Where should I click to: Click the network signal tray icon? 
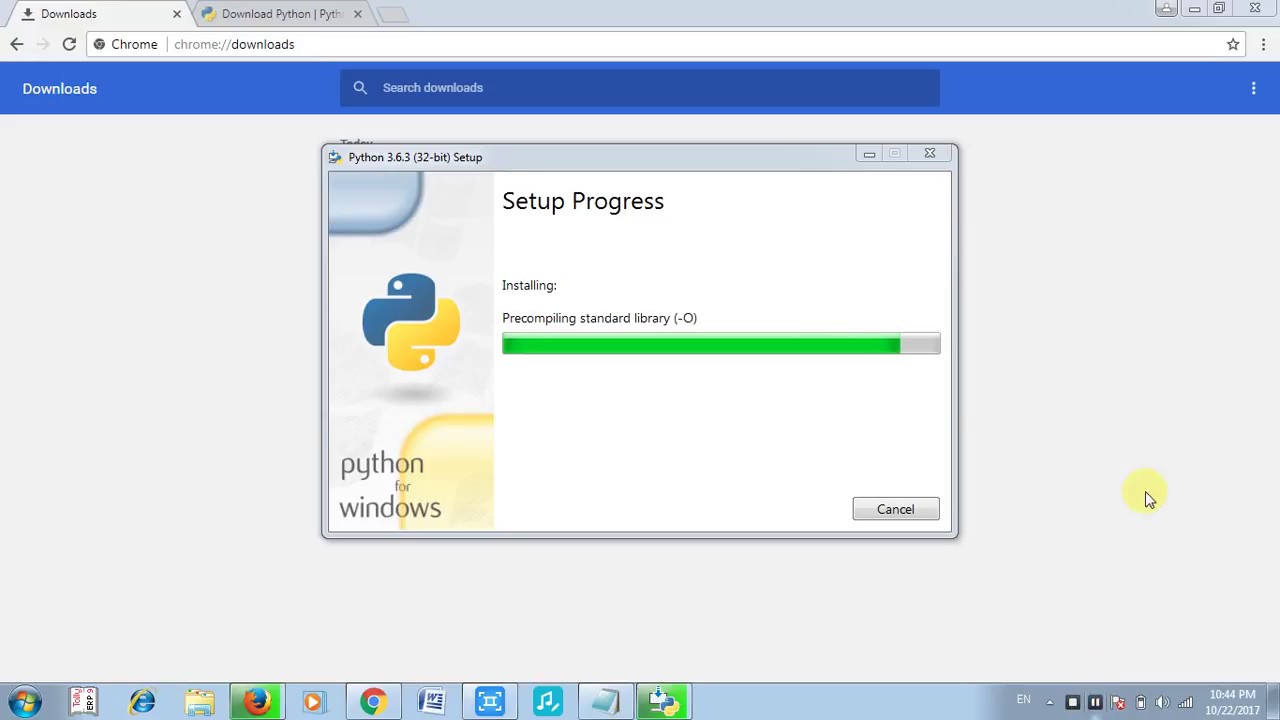[x=1185, y=702]
